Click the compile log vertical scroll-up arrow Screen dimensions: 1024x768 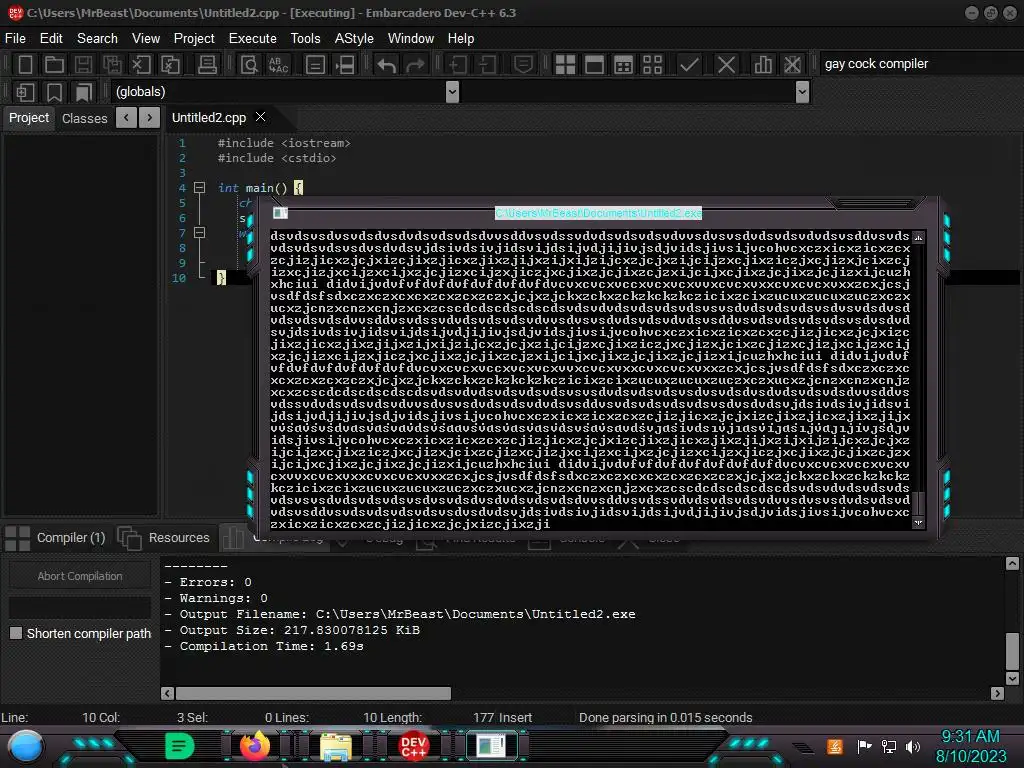[1012, 564]
